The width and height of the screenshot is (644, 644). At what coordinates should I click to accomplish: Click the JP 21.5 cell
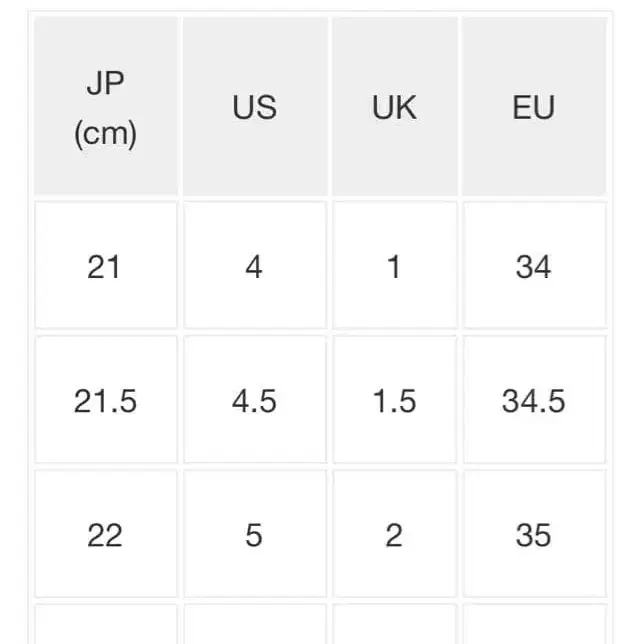pyautogui.click(x=105, y=400)
